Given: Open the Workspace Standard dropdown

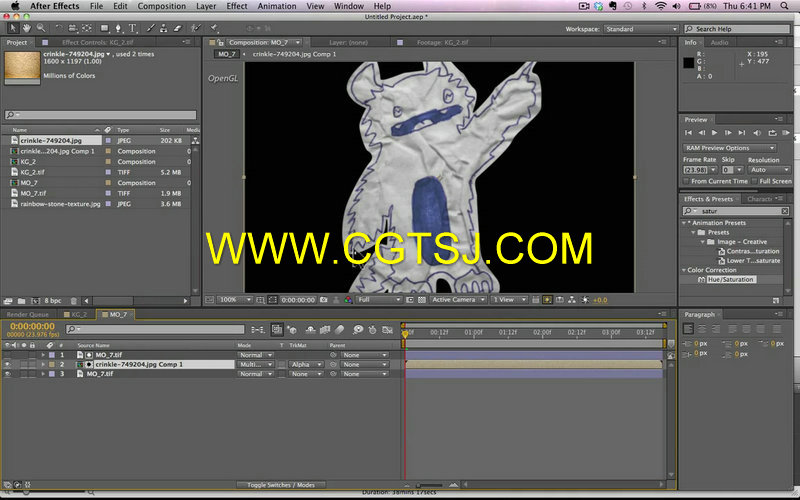Looking at the screenshot, I should tap(641, 29).
